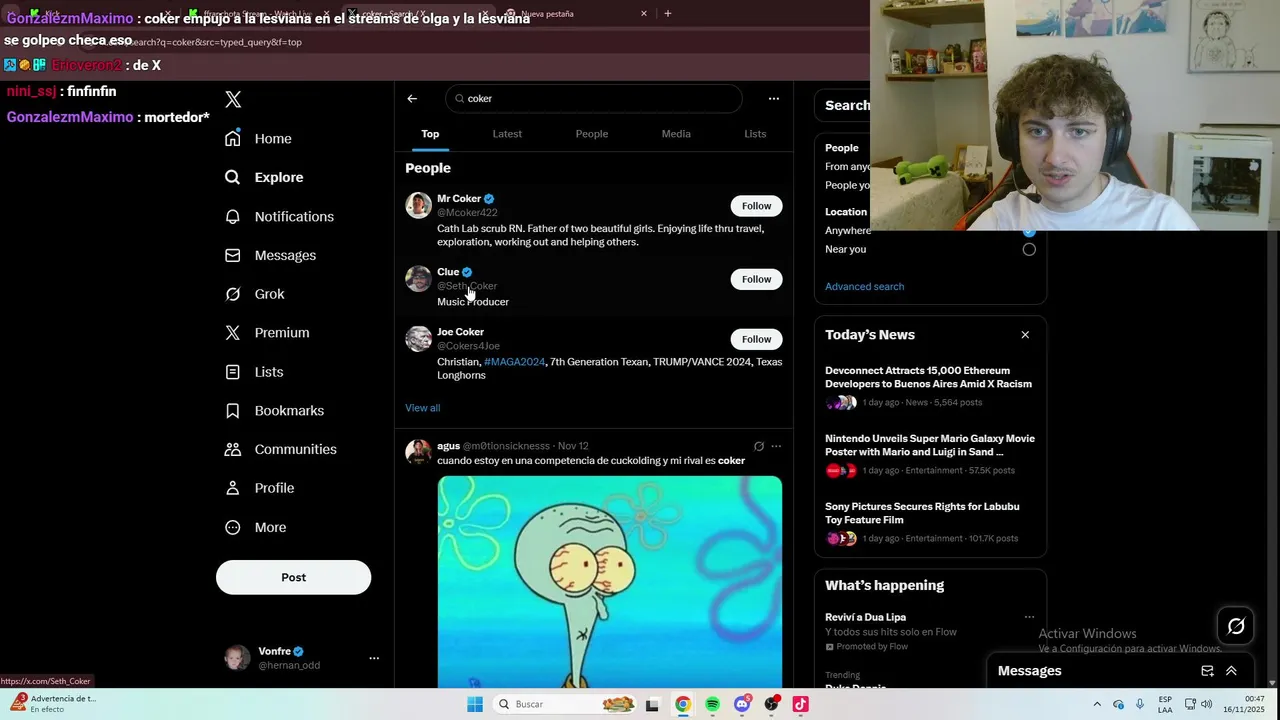Open the Communities people icon

[233, 449]
